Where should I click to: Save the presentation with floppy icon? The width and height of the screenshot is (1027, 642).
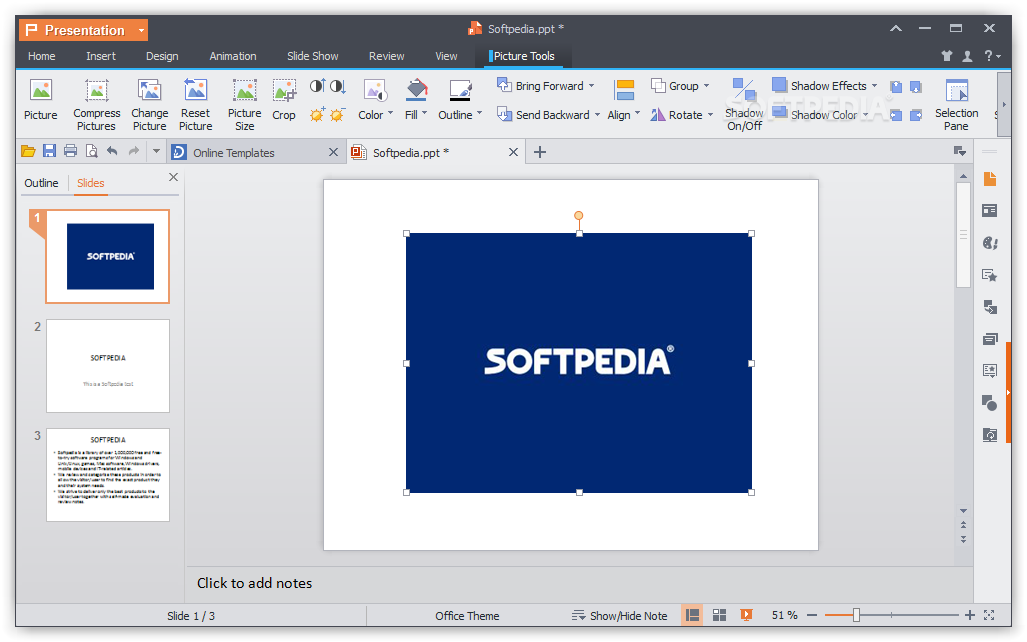point(49,151)
